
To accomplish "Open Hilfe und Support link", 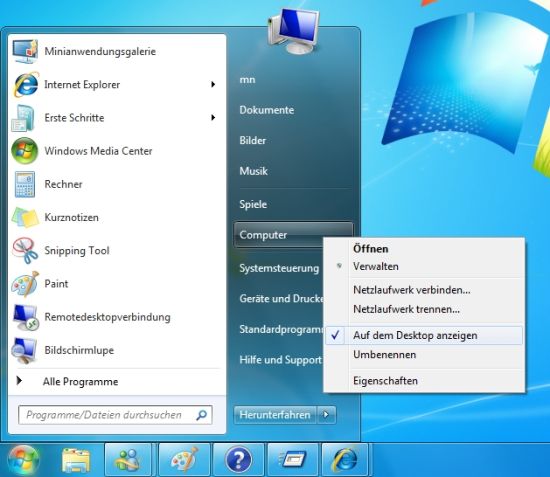I will (281, 360).
